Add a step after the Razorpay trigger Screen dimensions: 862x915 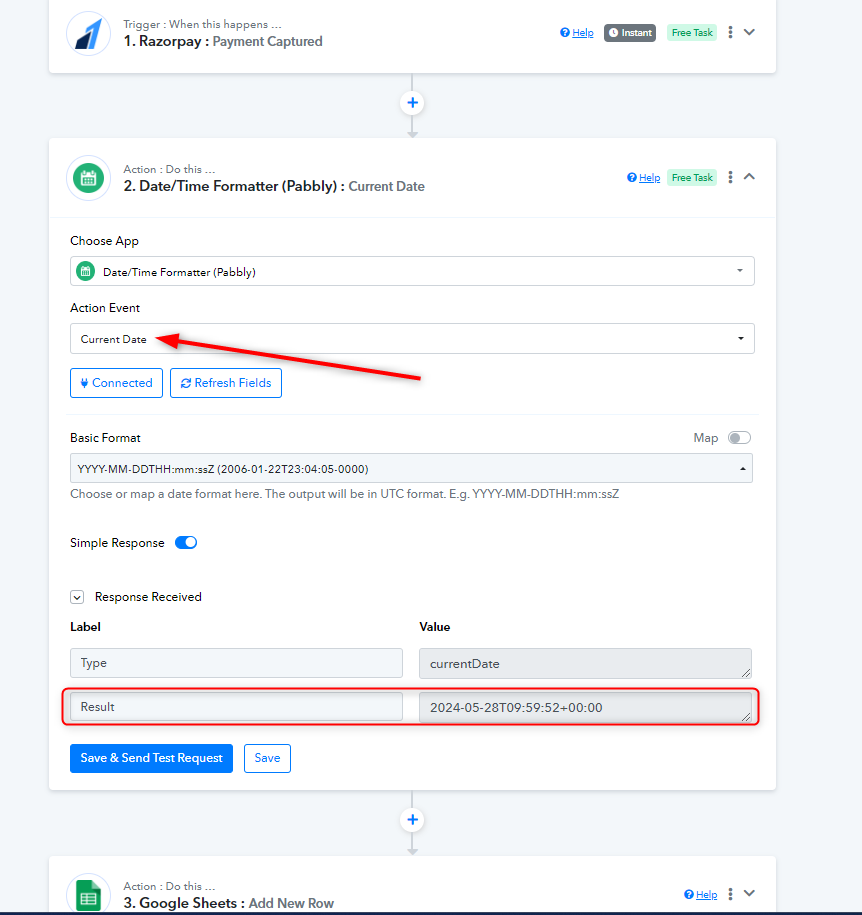413,103
